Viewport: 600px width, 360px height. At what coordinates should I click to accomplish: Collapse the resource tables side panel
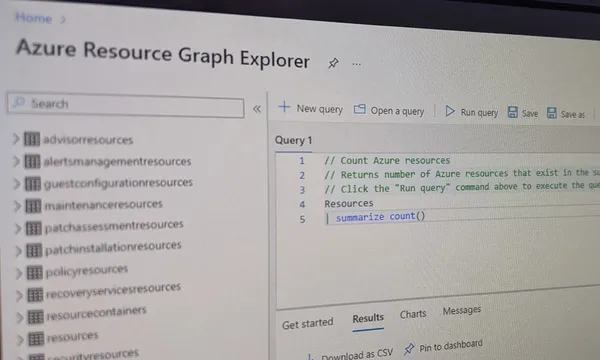coord(257,109)
